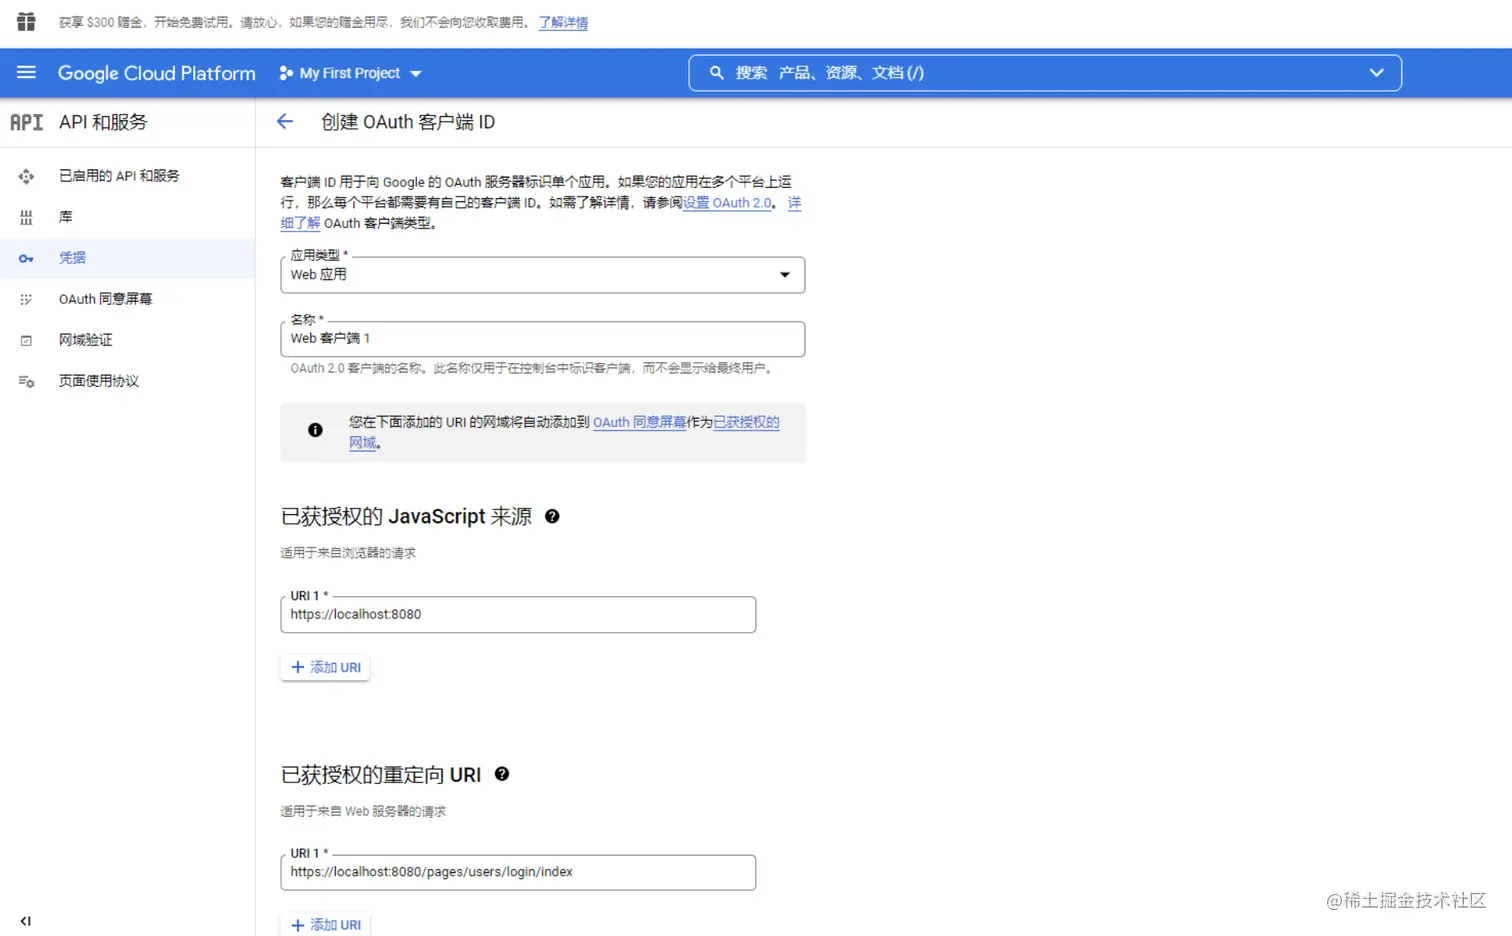Click help icon next to JavaScript 来源
This screenshot has height=936, width=1512.
click(552, 516)
